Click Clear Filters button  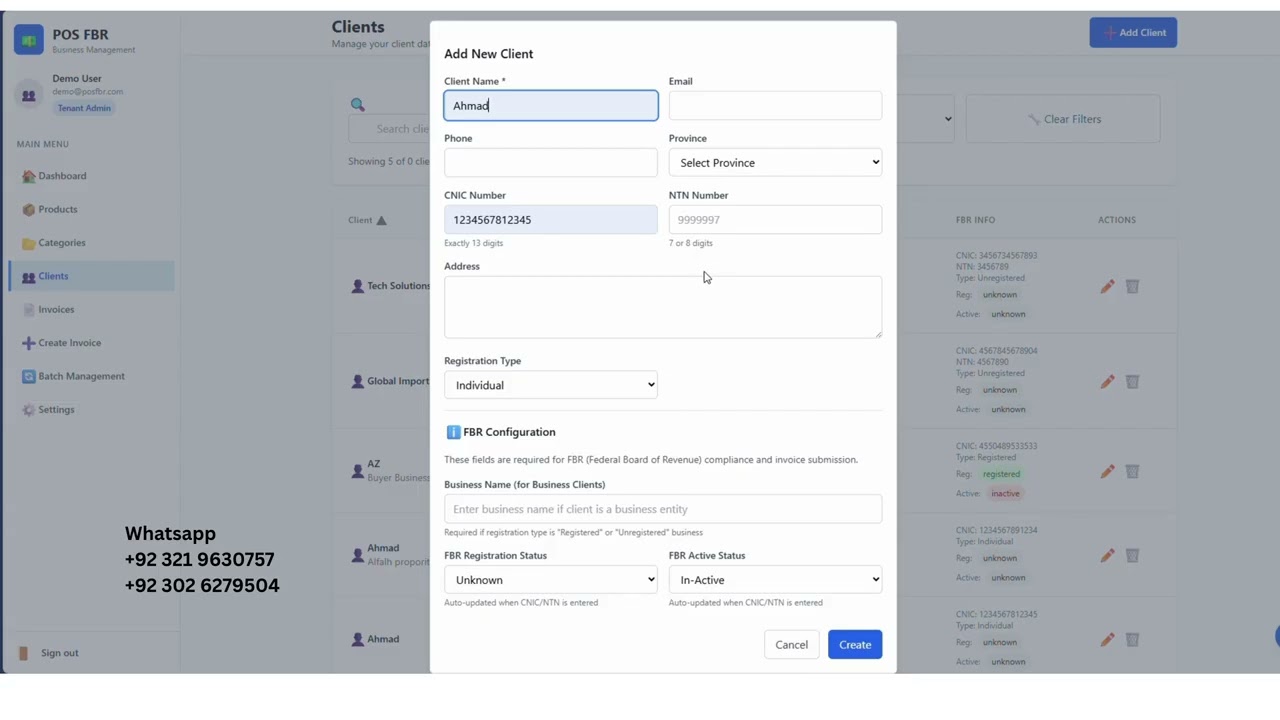pyautogui.click(x=1063, y=119)
